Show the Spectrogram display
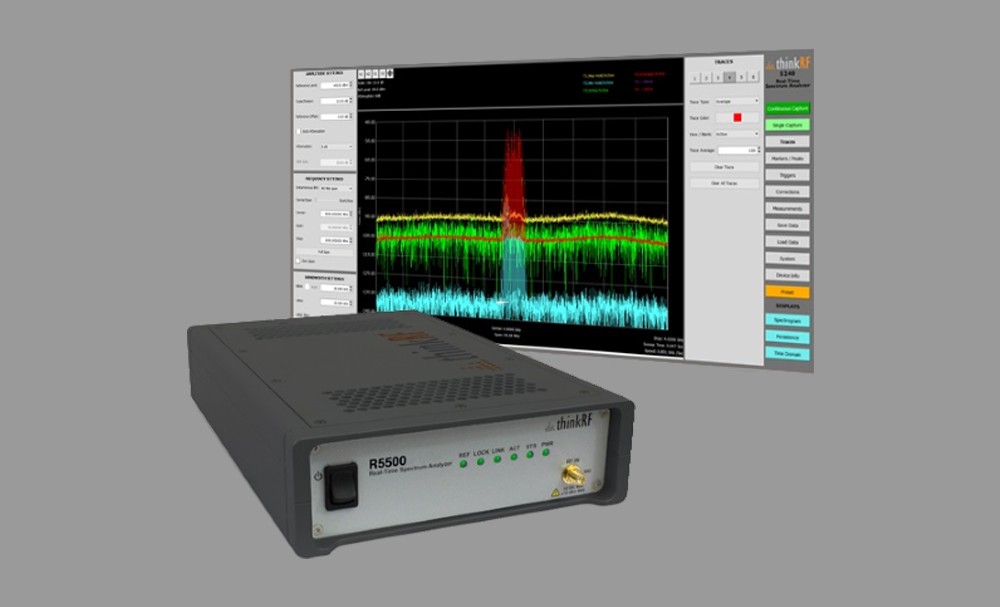1000x607 pixels. [x=788, y=320]
